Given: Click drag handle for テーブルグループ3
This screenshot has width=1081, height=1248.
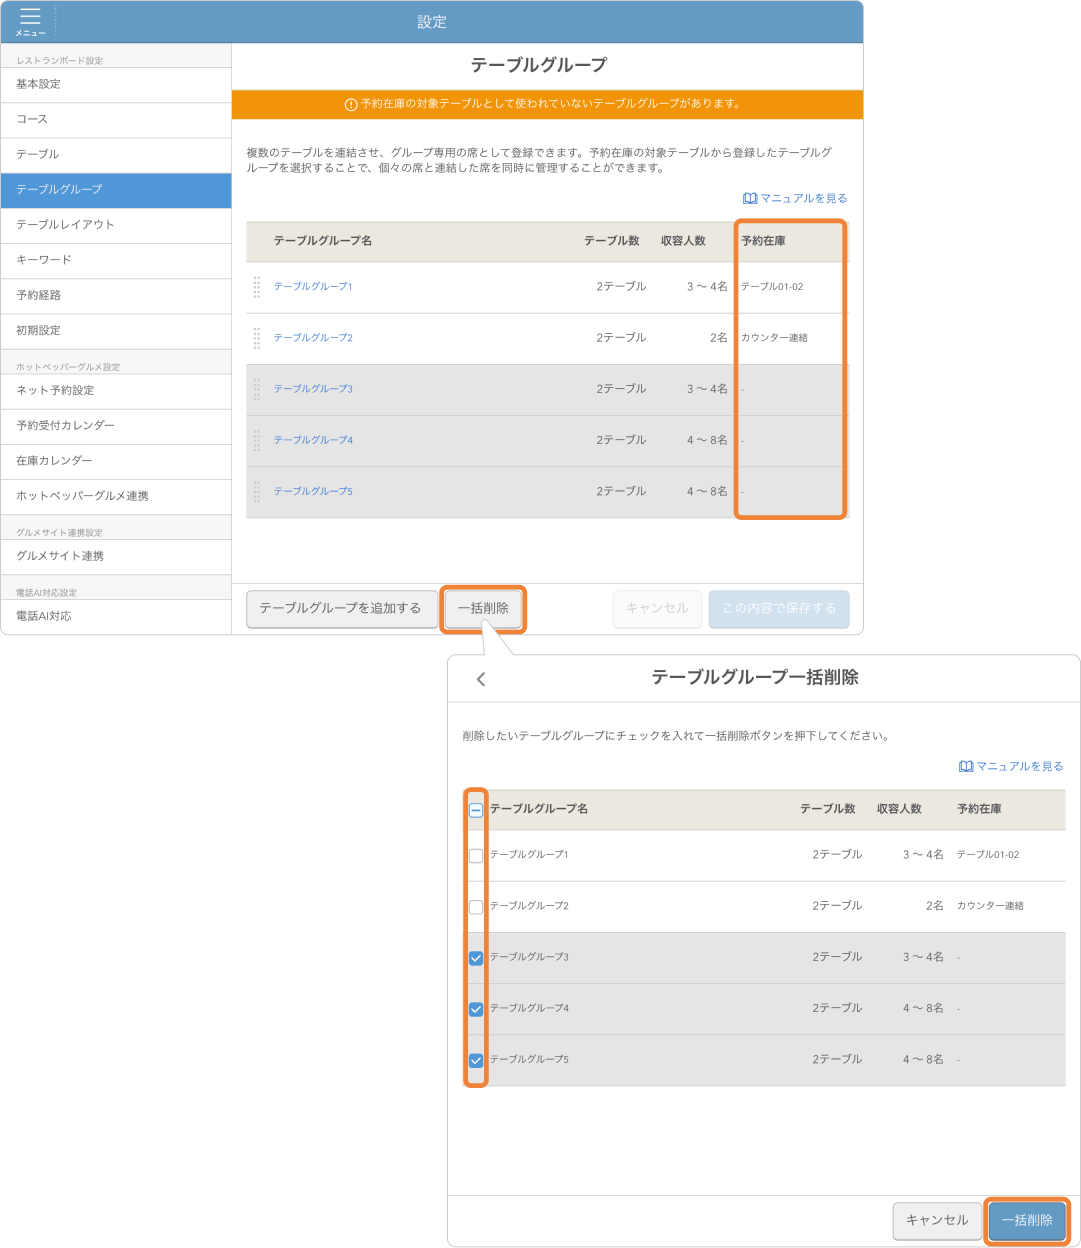Looking at the screenshot, I should click(x=257, y=389).
